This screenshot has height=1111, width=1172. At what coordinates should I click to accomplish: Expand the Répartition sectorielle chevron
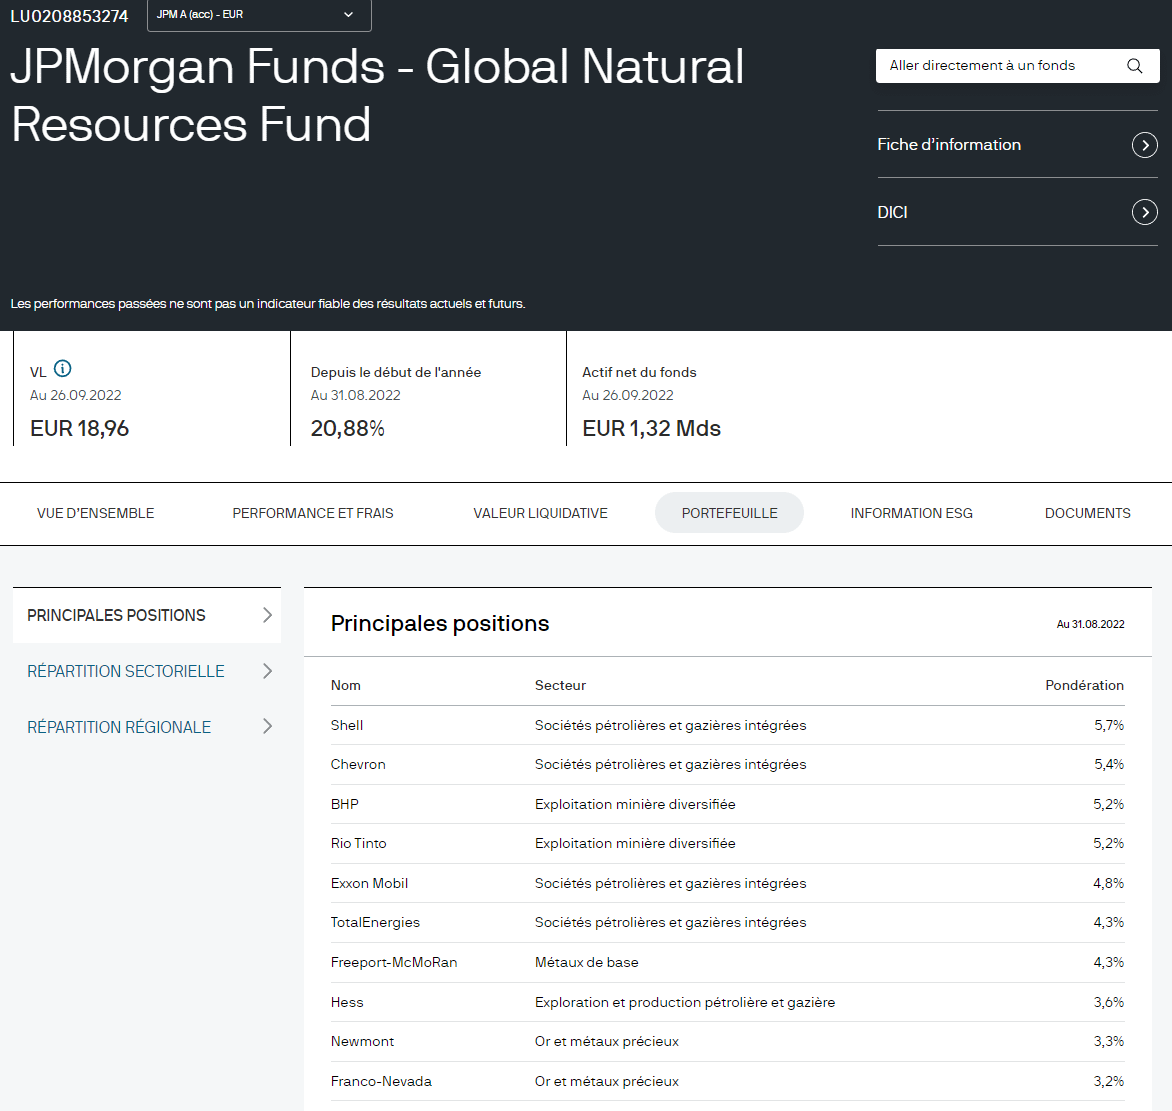[267, 671]
